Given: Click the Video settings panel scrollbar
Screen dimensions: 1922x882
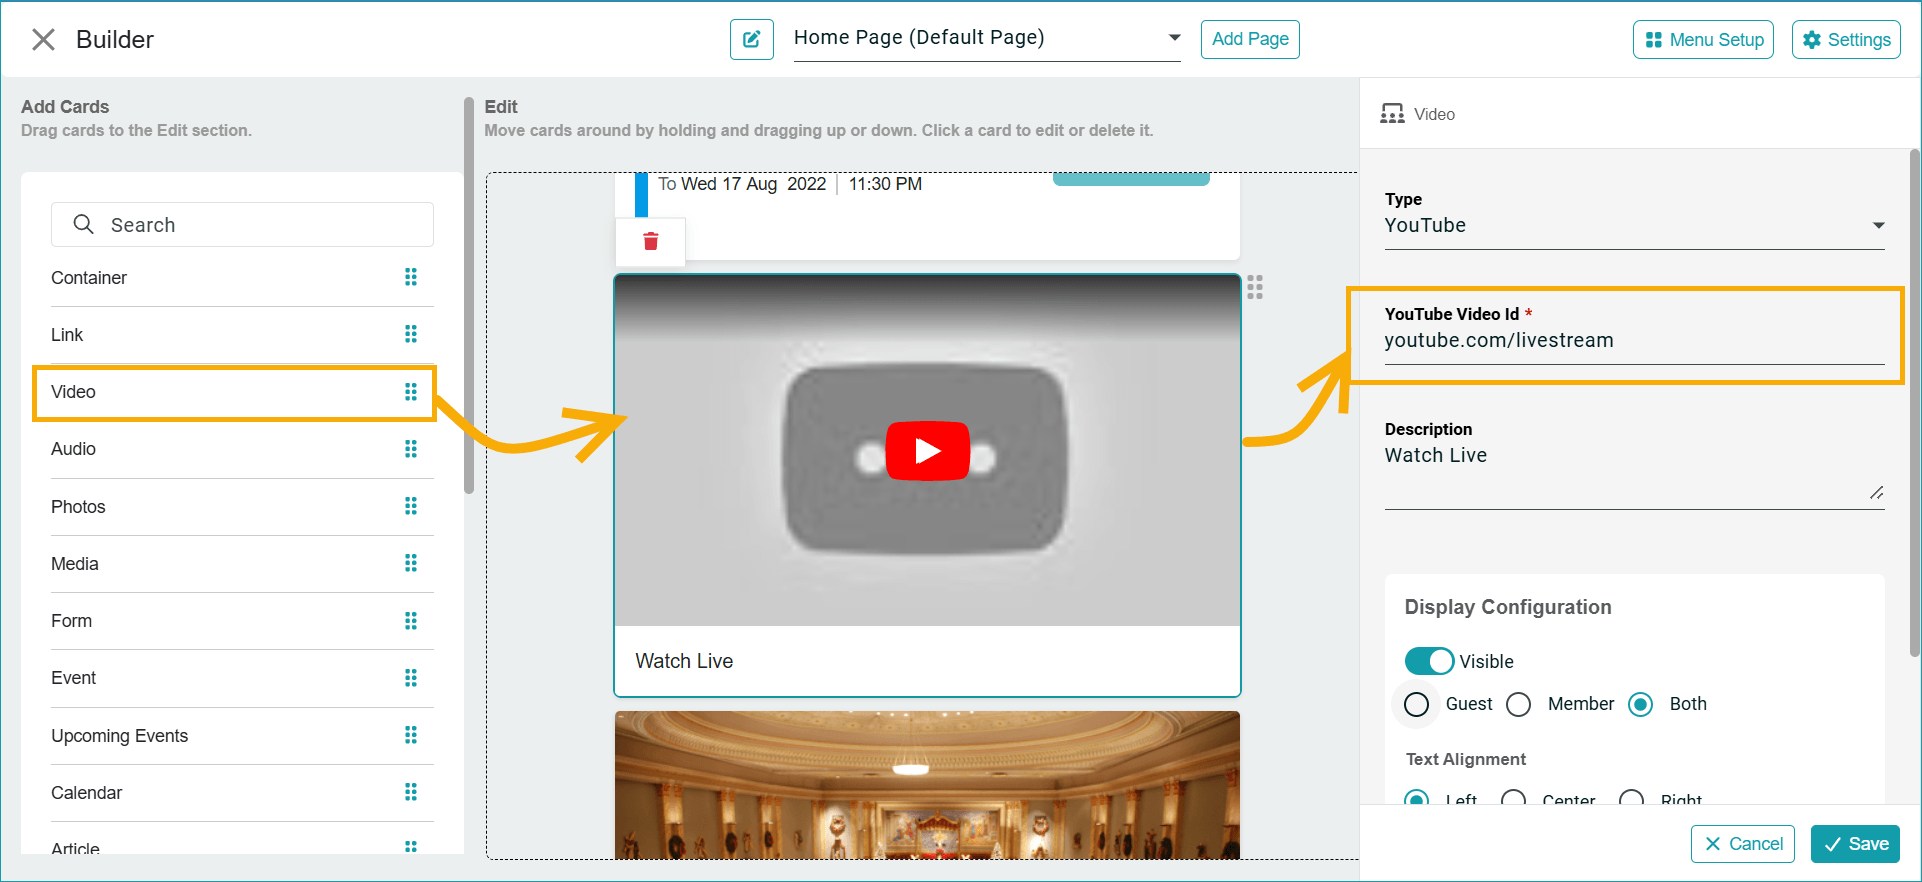Looking at the screenshot, I should tap(1914, 402).
